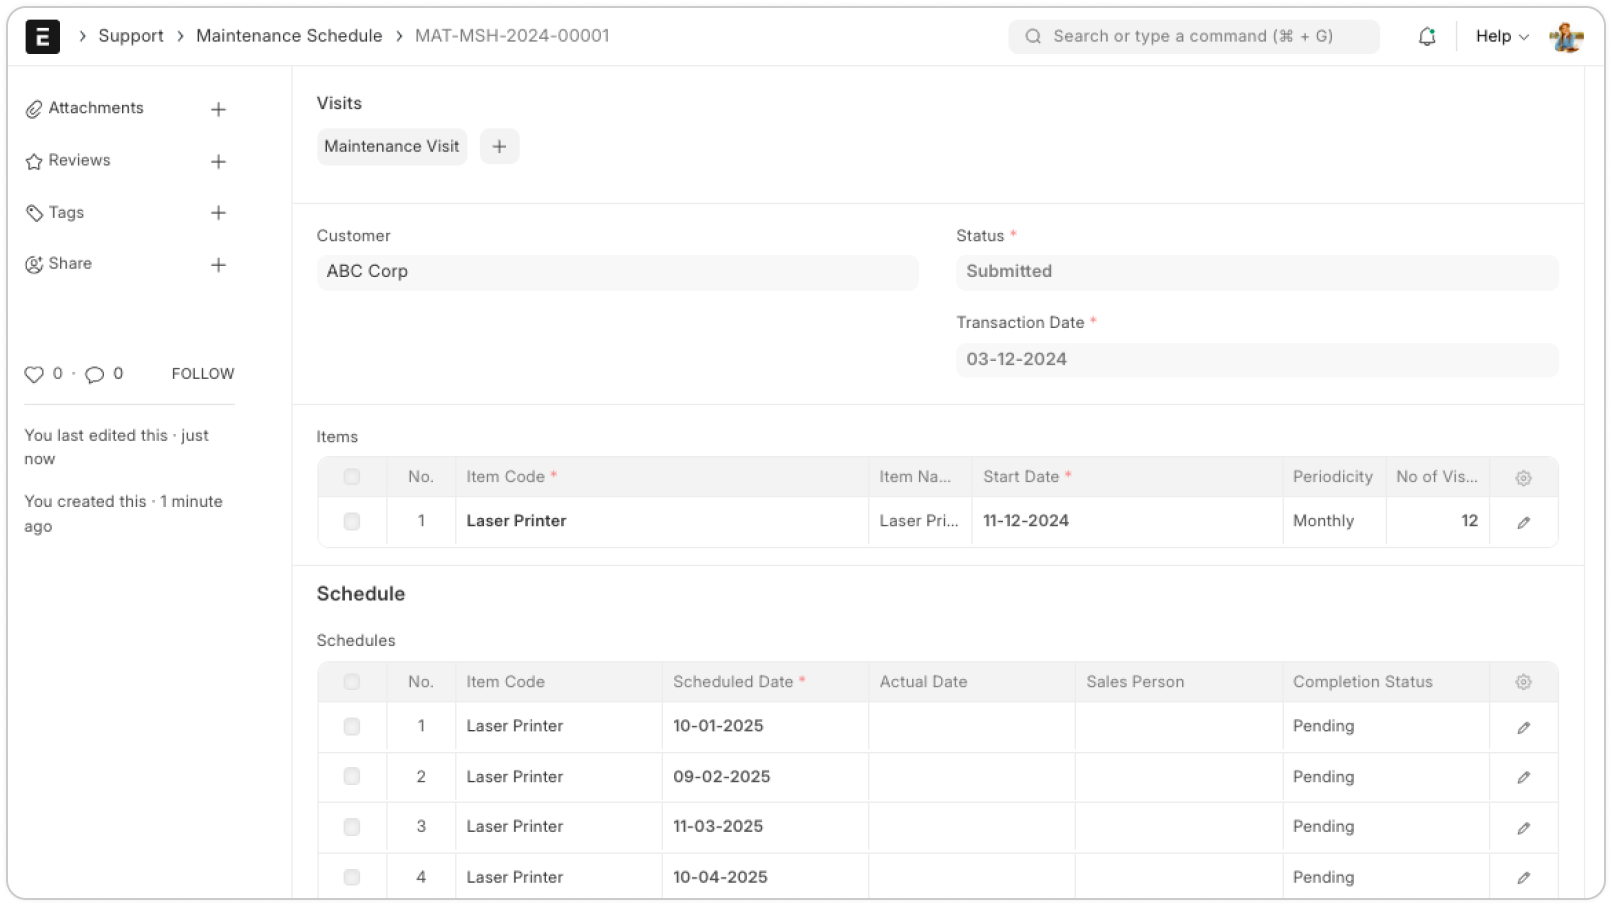Screen dimensions: 1612x906
Task: Edit the Laser Printer item row
Action: [x=1523, y=522]
